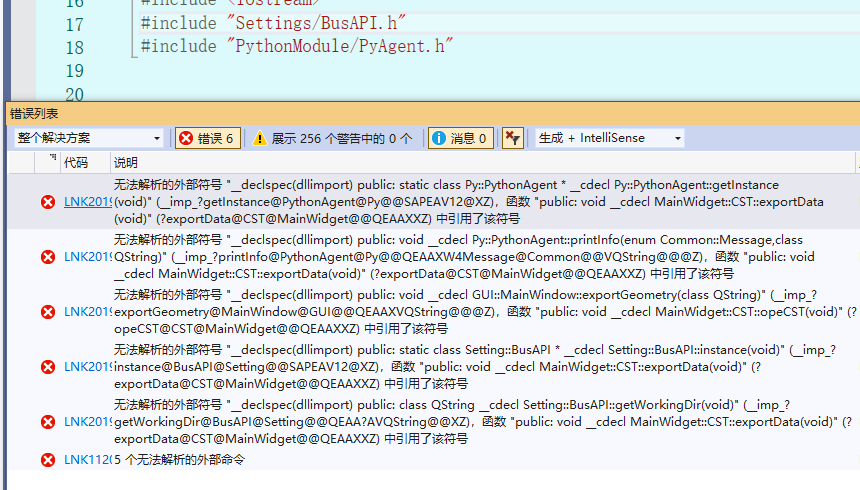Click line number 19 in the editor

pos(75,71)
